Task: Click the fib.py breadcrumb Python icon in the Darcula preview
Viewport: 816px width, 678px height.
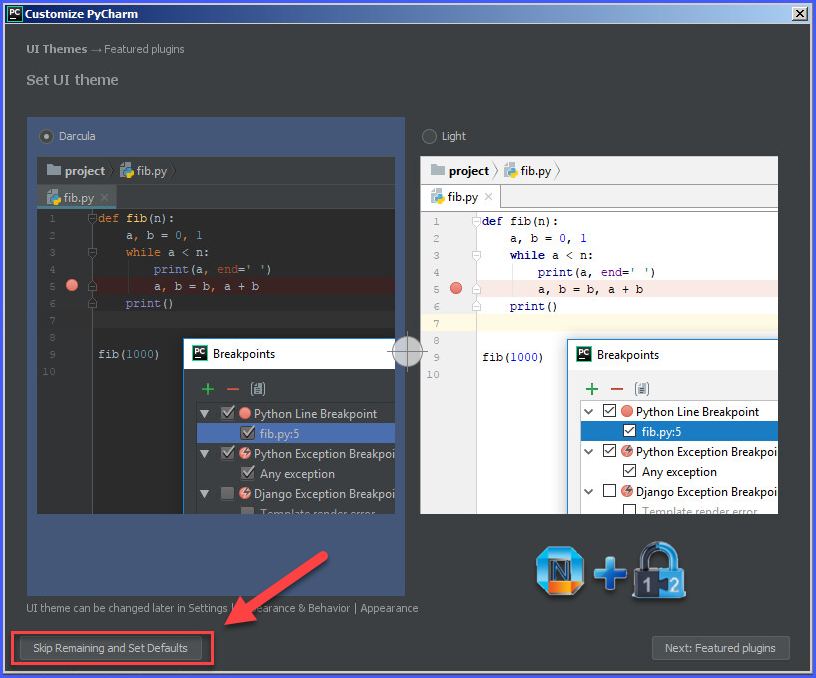Action: click(127, 170)
